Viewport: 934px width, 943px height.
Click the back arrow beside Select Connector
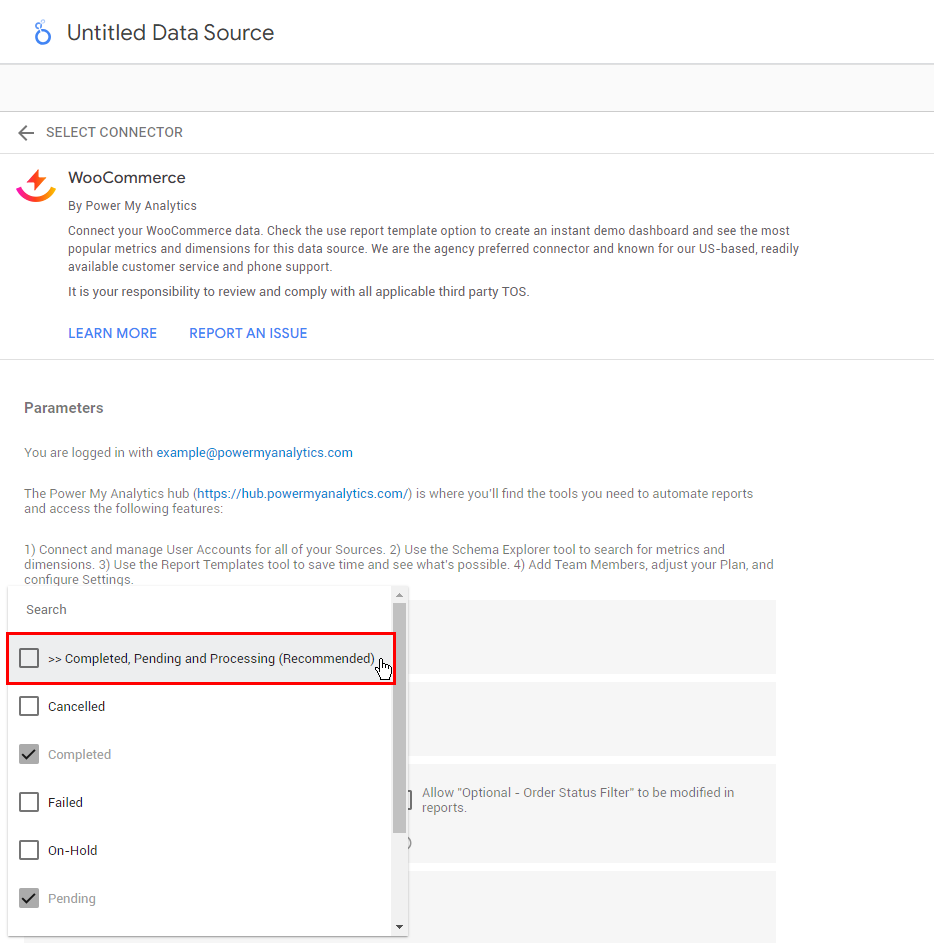[x=26, y=133]
